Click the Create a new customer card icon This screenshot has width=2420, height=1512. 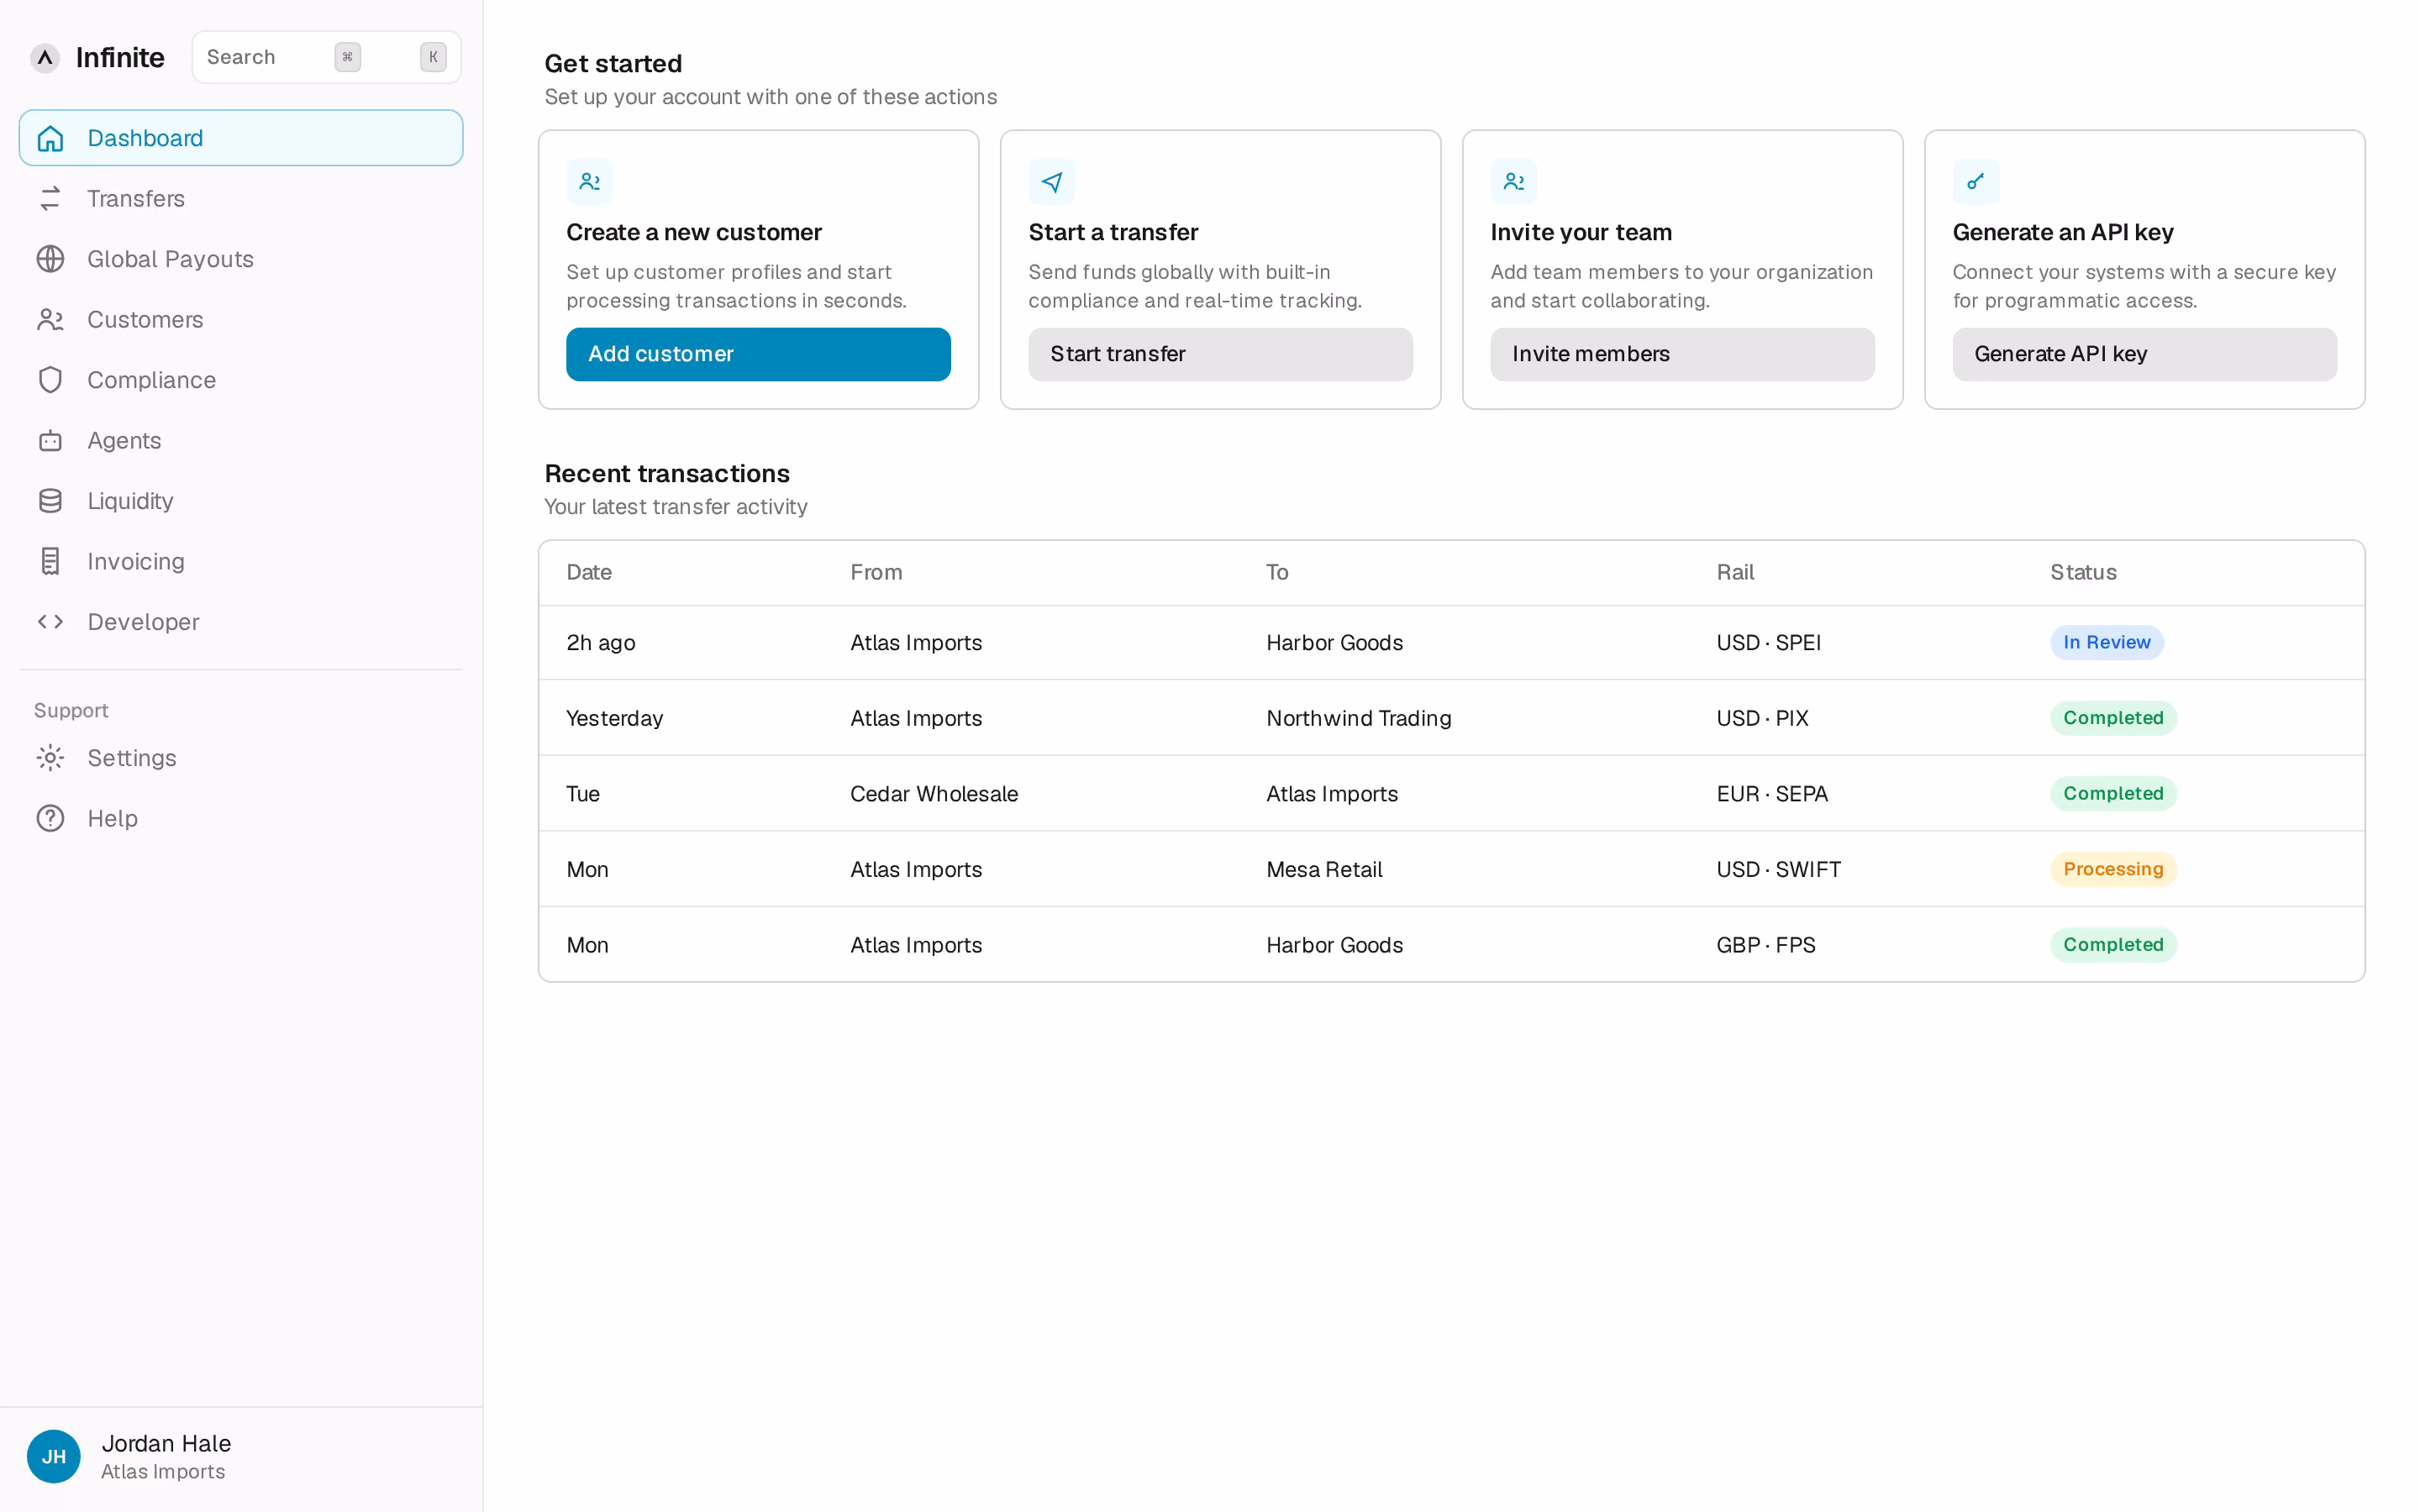(590, 182)
